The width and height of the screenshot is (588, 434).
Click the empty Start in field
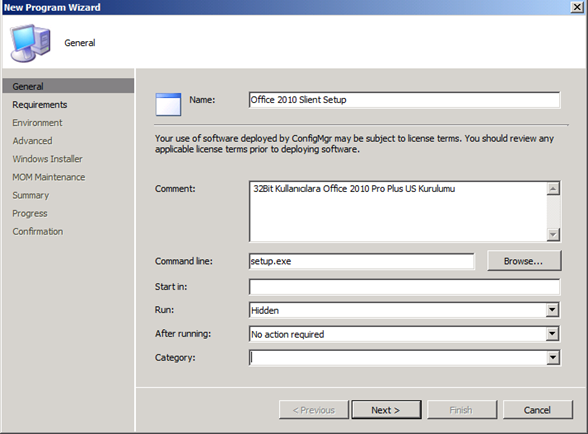(405, 287)
